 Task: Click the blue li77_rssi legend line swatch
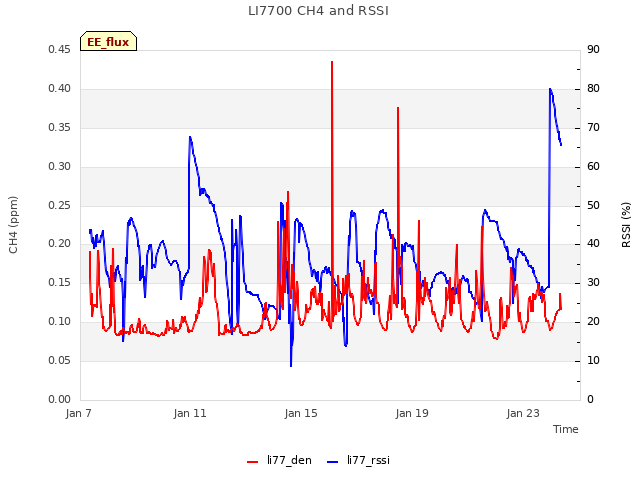[x=333, y=462]
